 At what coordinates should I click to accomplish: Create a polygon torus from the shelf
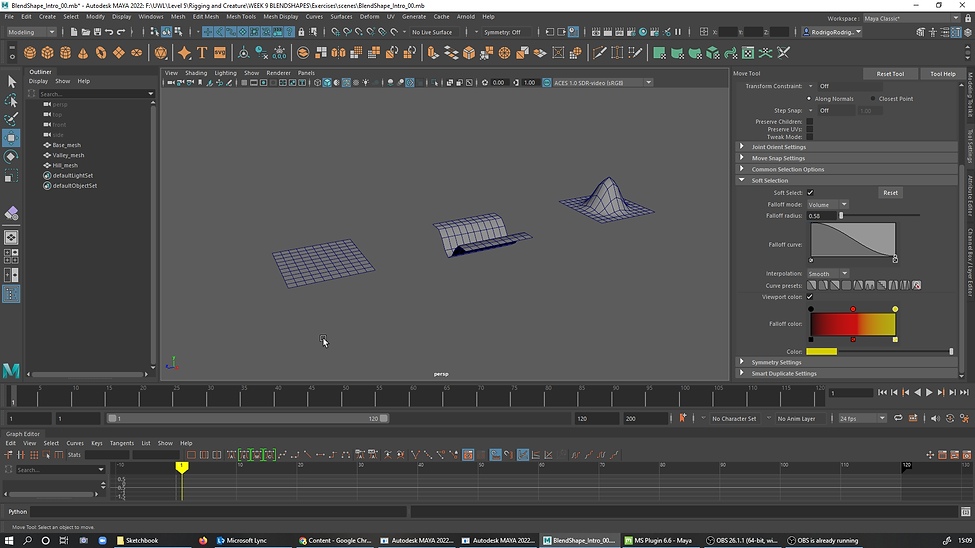click(101, 53)
